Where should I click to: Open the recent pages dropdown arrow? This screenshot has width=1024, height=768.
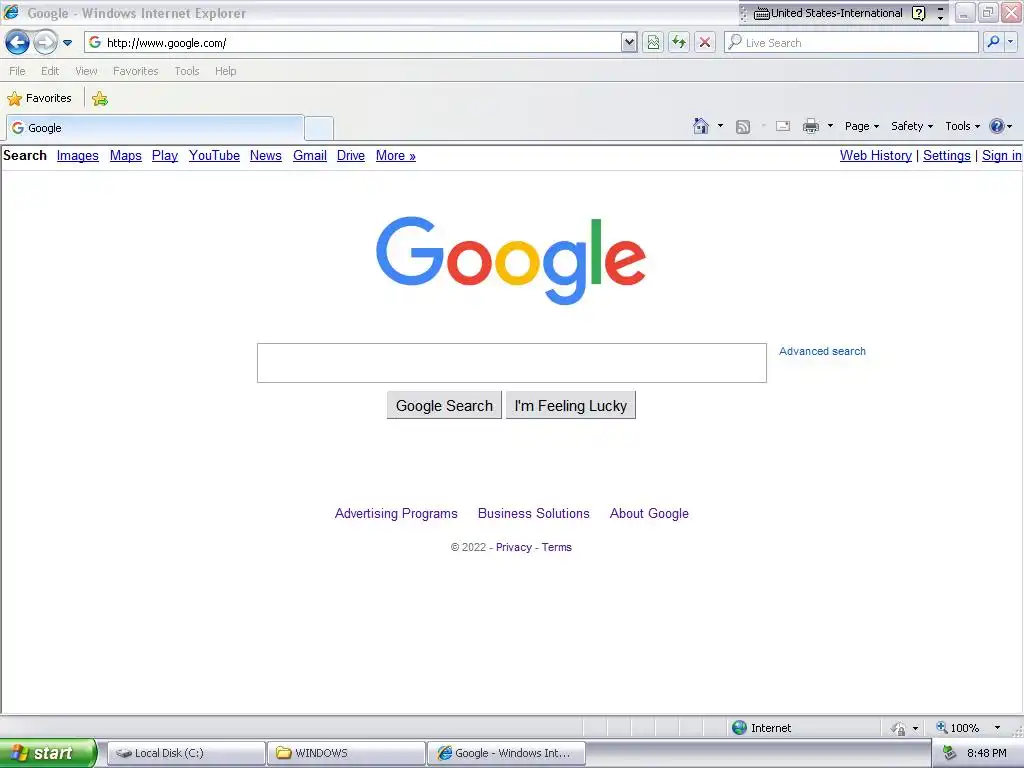(67, 43)
